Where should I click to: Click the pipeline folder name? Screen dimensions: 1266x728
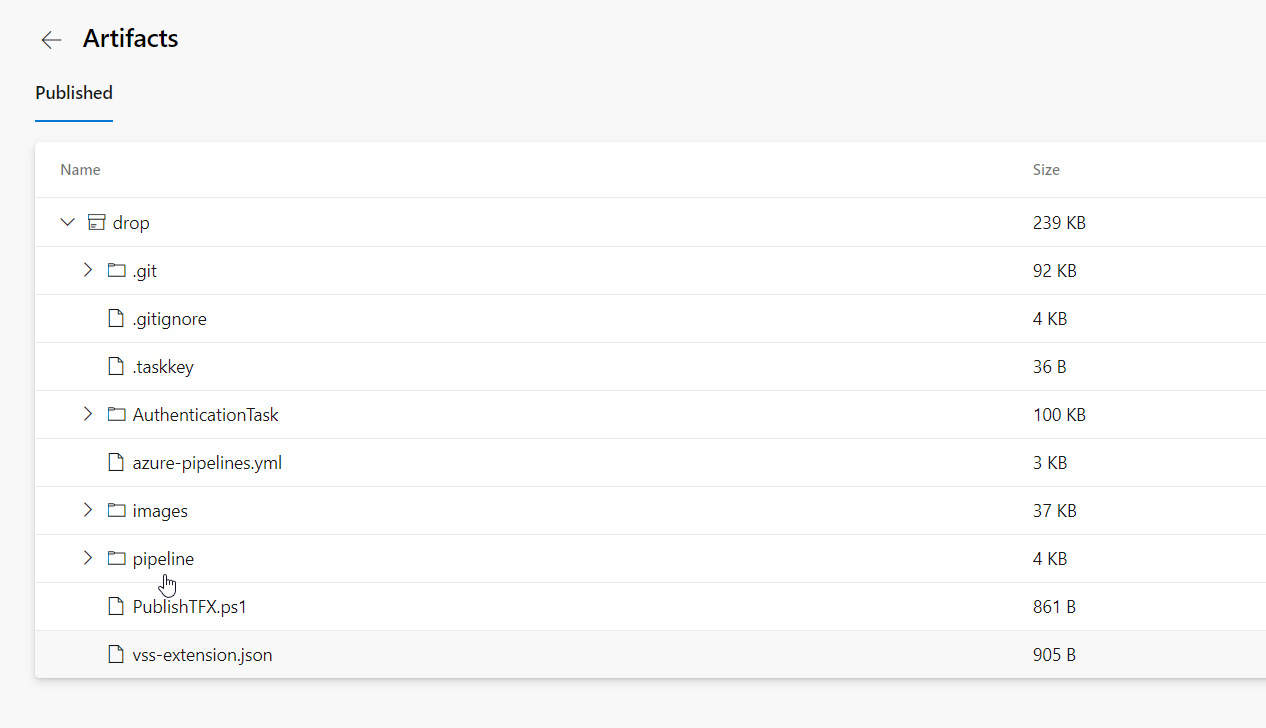[x=163, y=559]
